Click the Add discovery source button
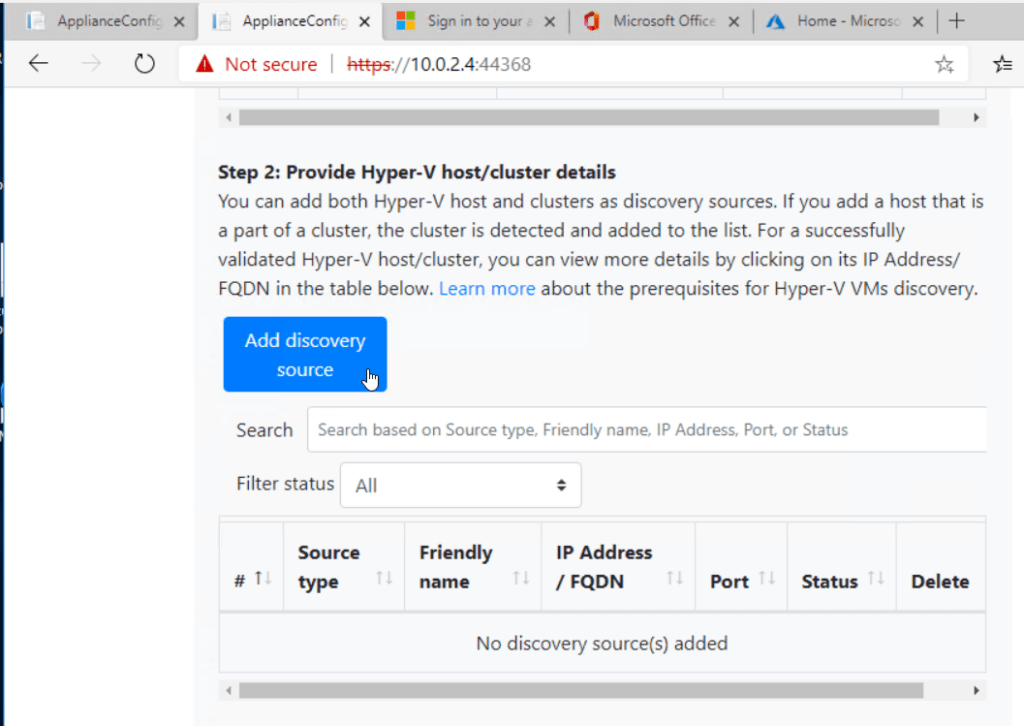Screen dimensions: 1024x726 click(304, 354)
